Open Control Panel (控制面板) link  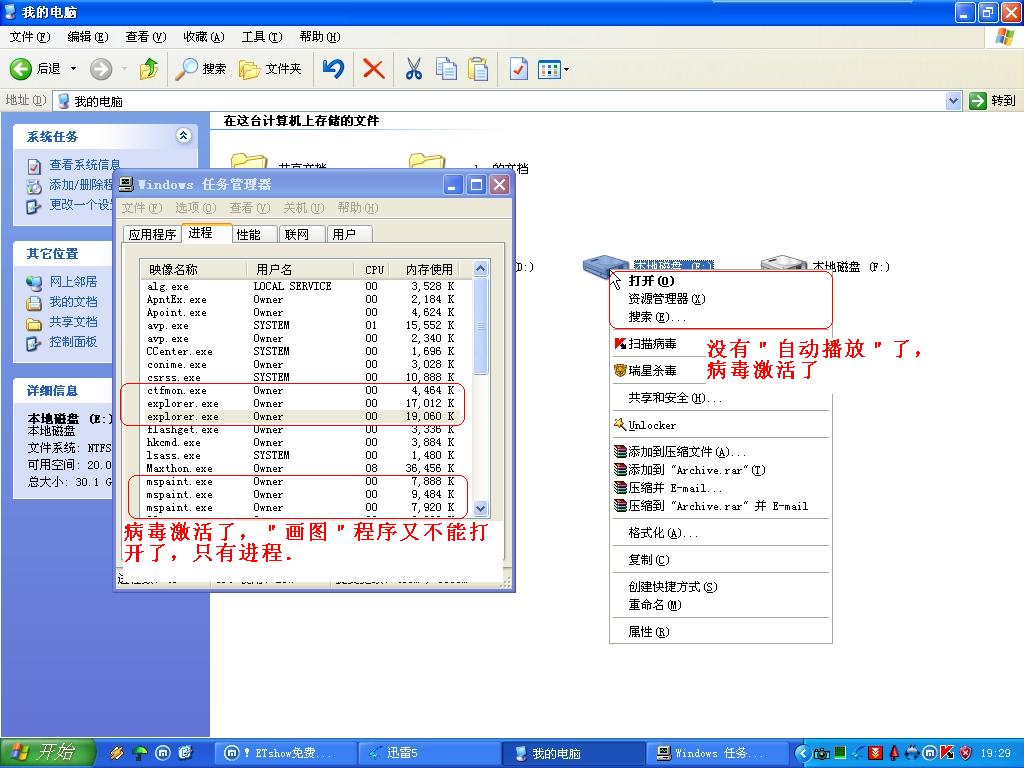click(x=72, y=342)
